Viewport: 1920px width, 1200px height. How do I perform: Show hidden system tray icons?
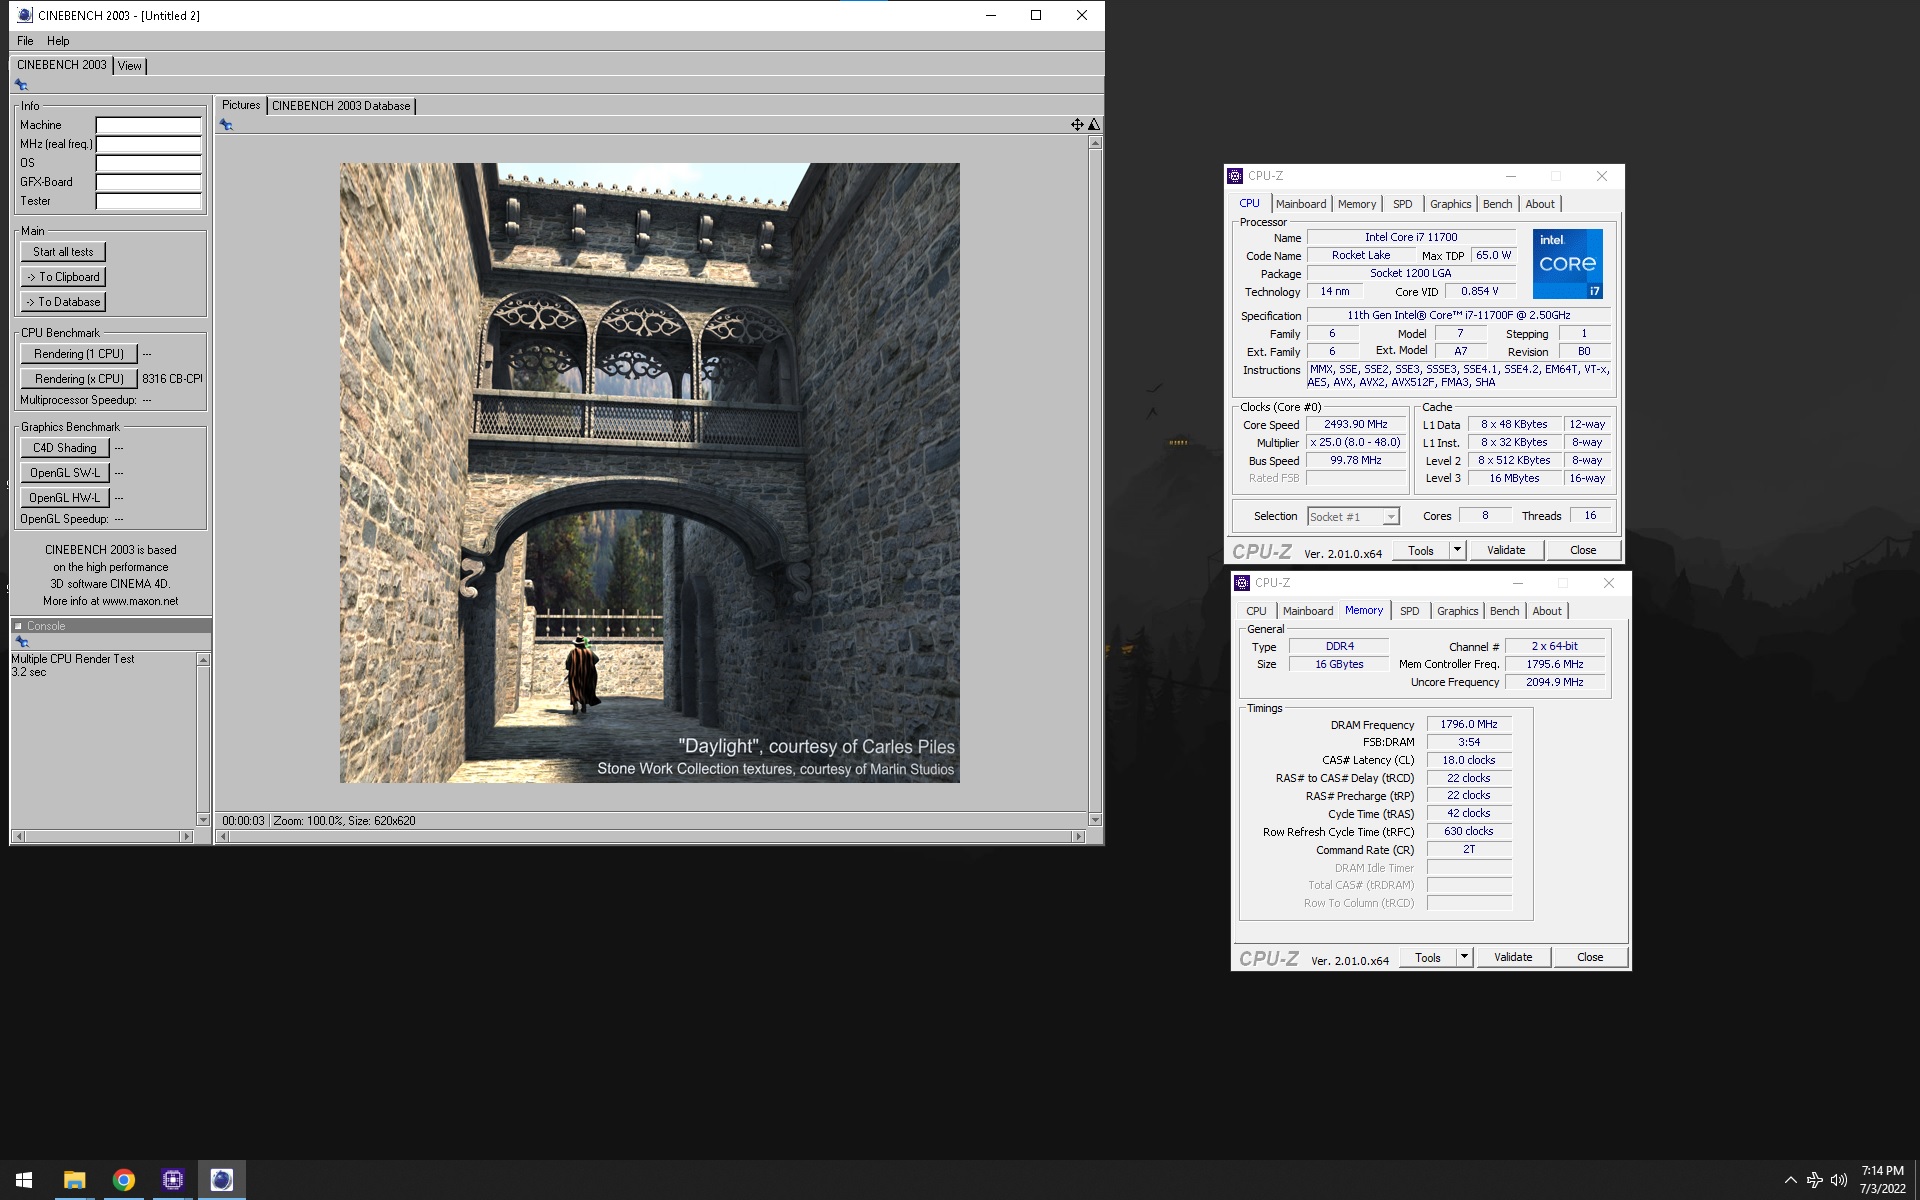pyautogui.click(x=1790, y=1180)
